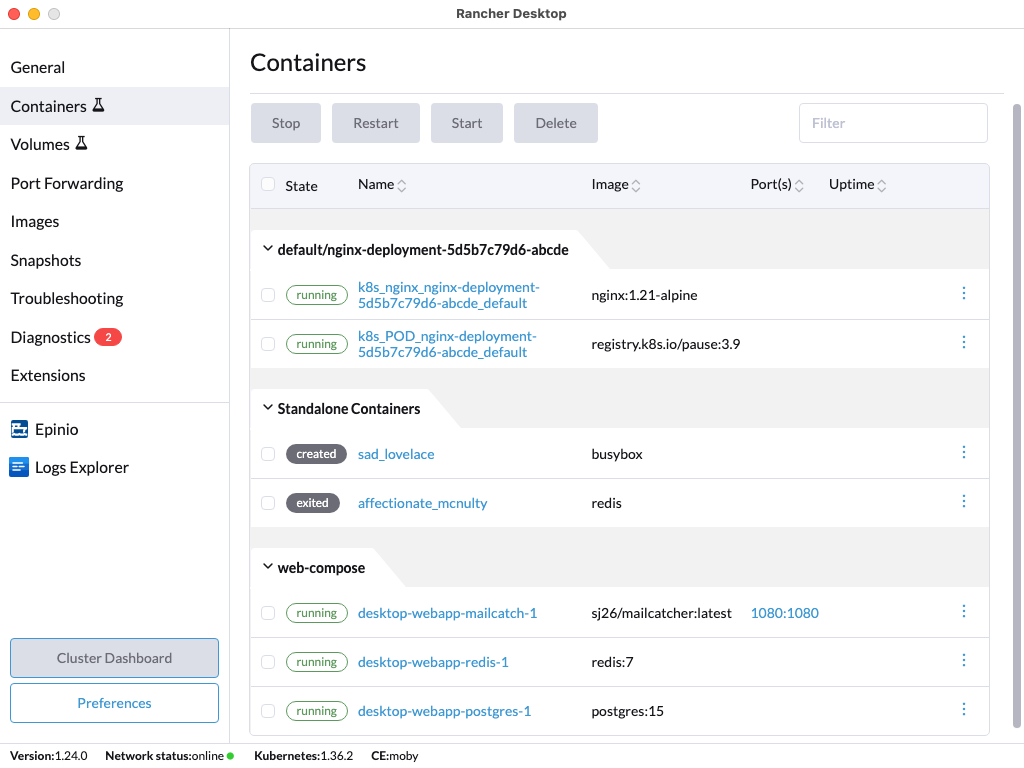The width and height of the screenshot is (1024, 768).
Task: Tick the desktop-webapp-redis-1 checkbox
Action: [x=268, y=662]
